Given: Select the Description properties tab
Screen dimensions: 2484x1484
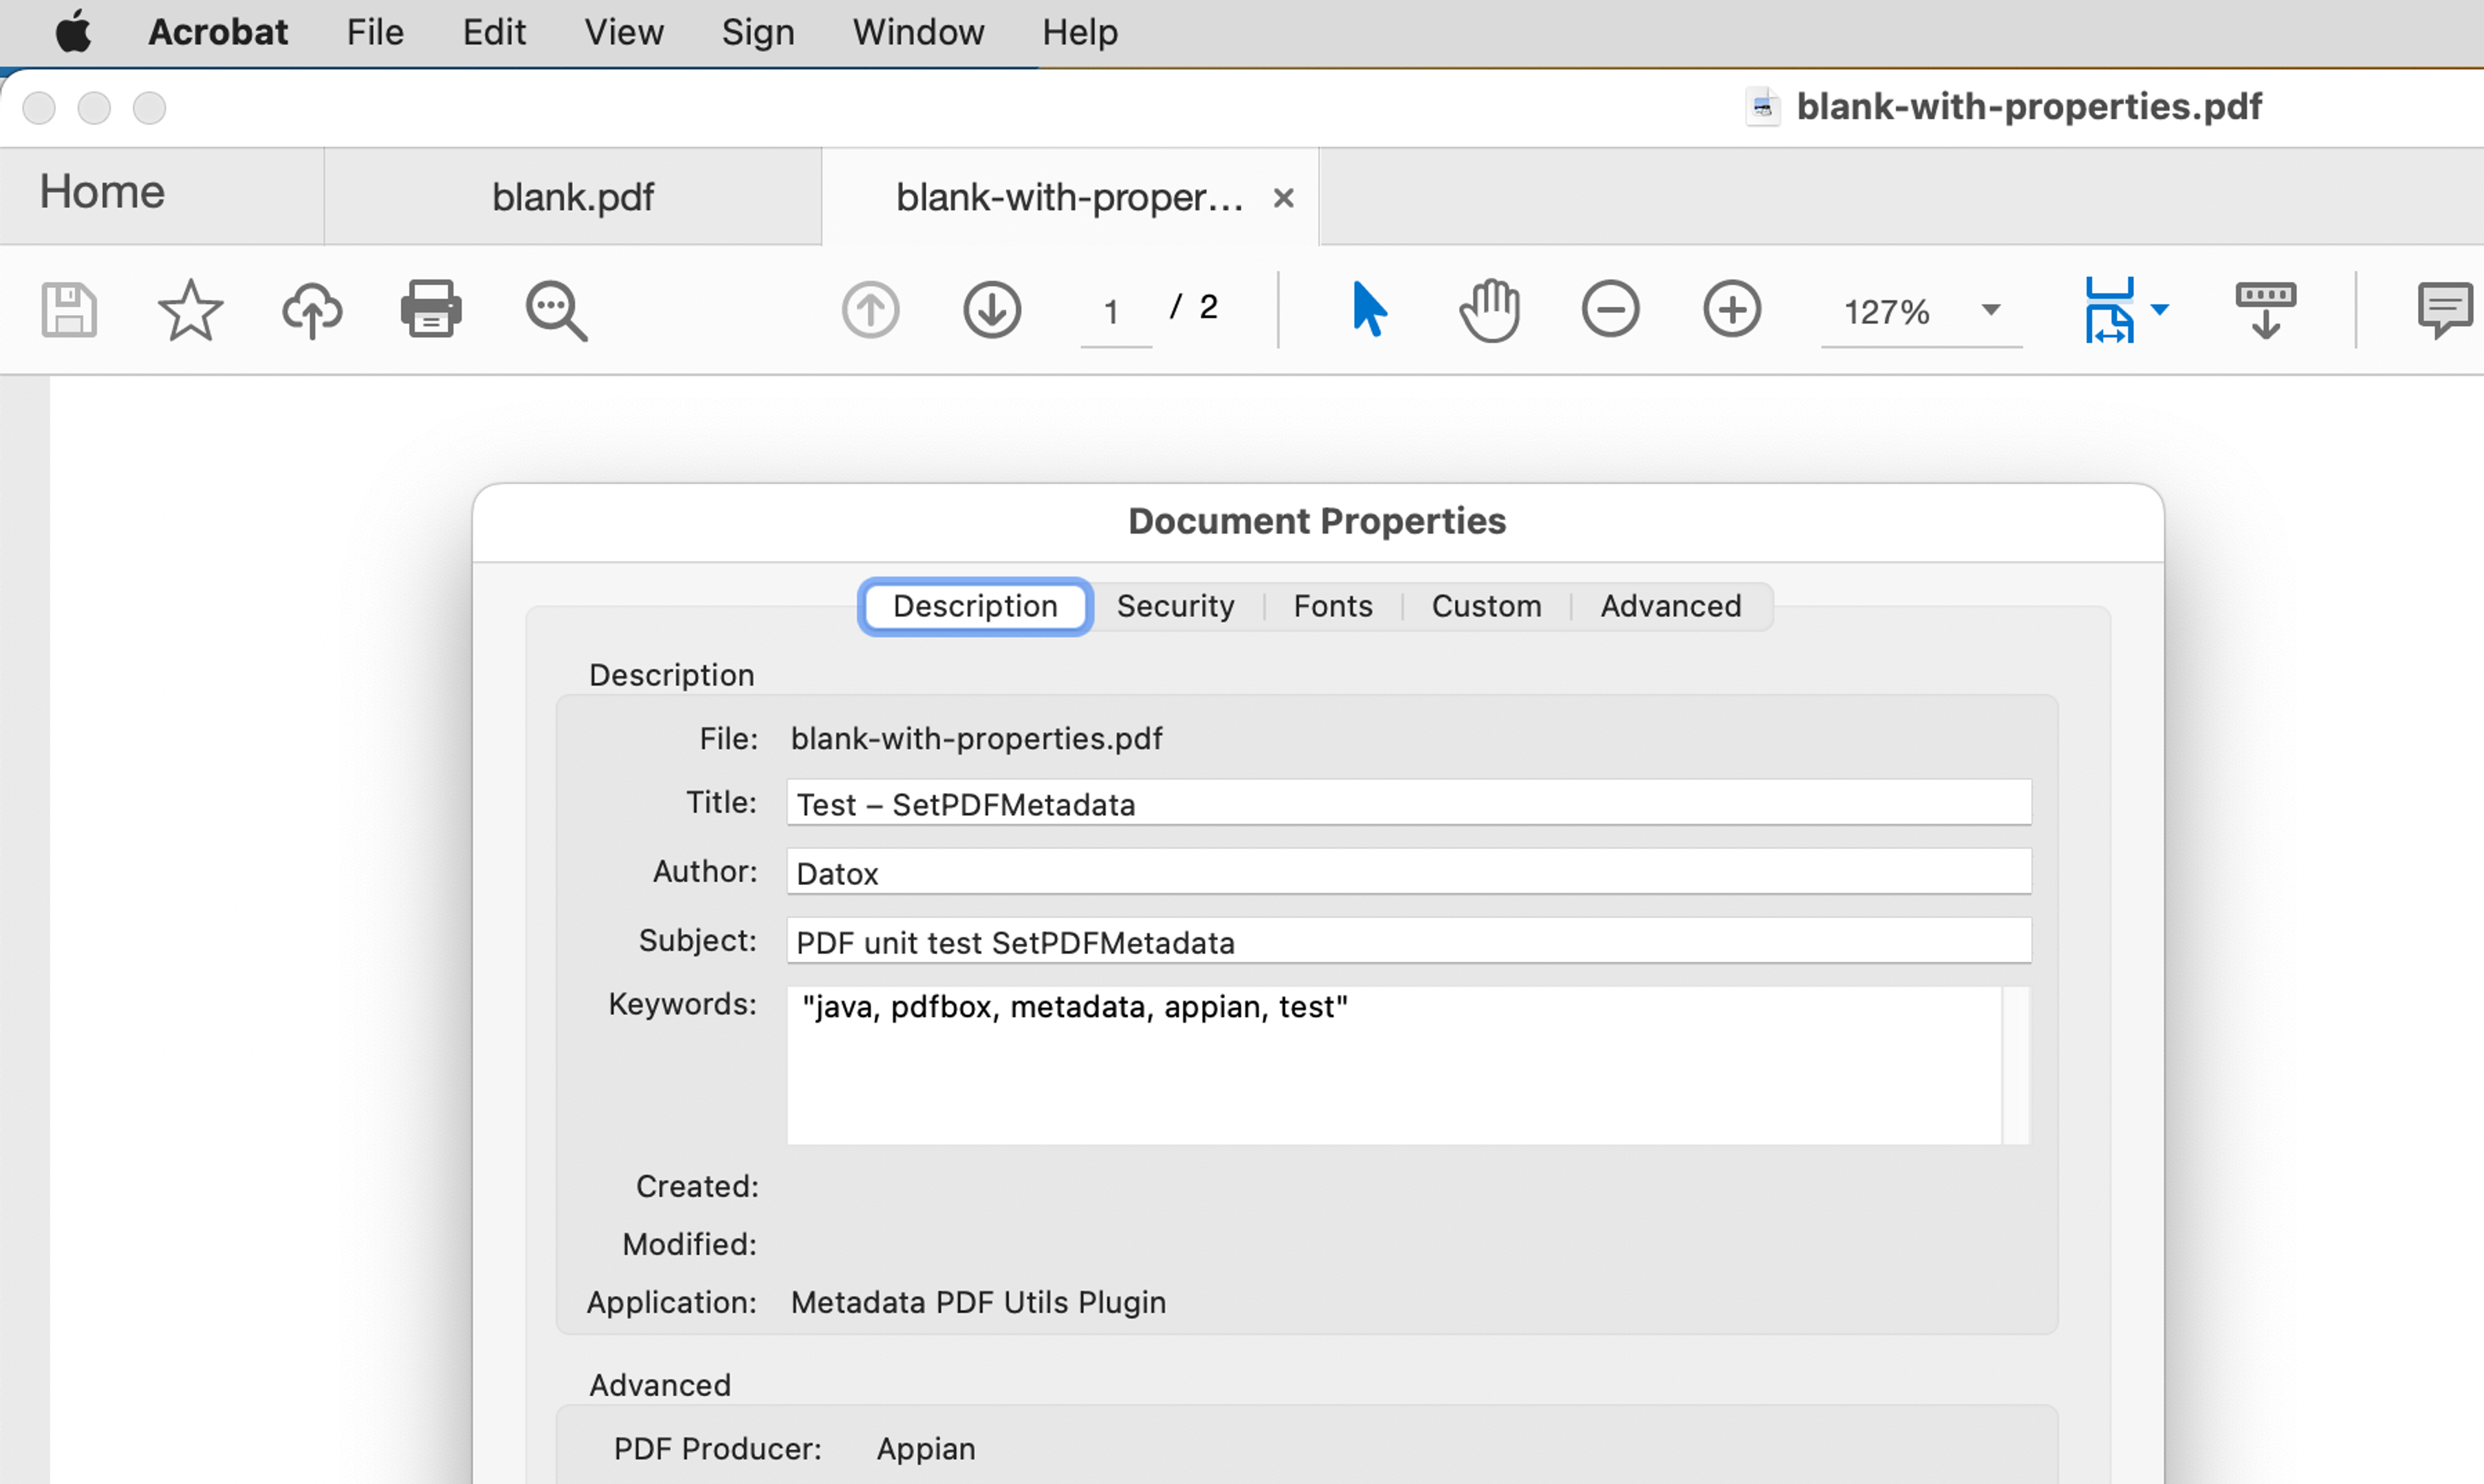Looking at the screenshot, I should [x=975, y=606].
